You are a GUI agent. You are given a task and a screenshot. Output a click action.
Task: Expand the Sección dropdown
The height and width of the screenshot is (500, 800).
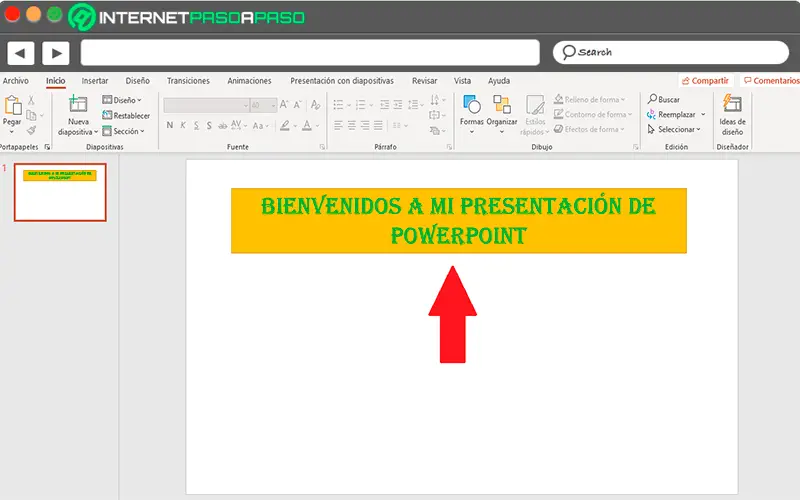click(127, 131)
